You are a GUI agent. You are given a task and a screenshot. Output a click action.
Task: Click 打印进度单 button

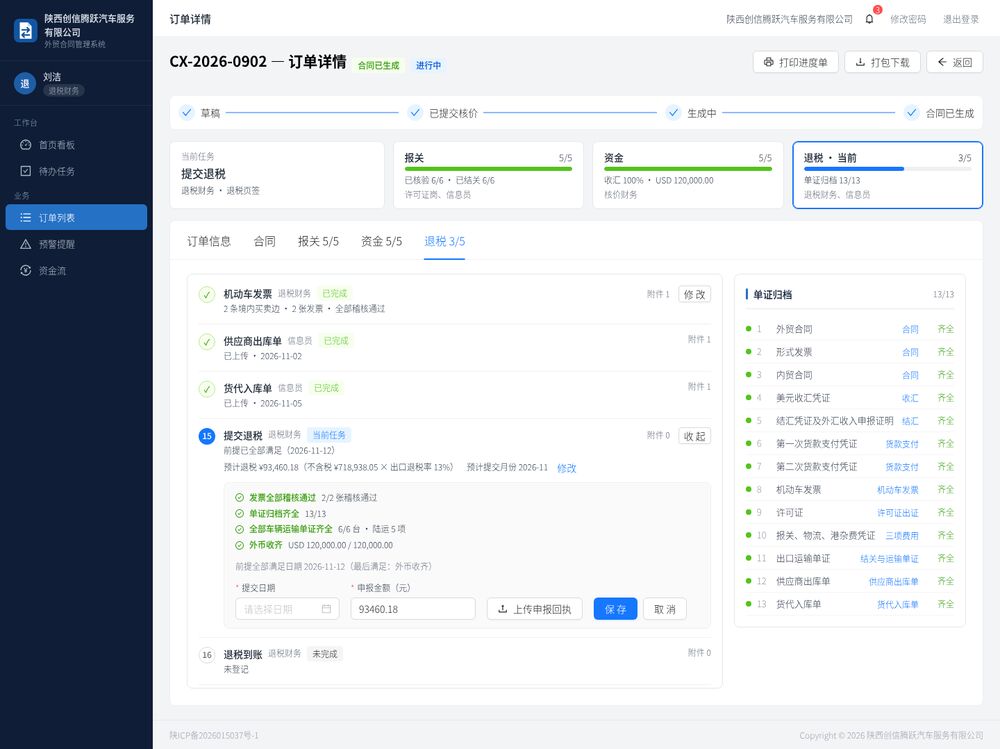(795, 63)
